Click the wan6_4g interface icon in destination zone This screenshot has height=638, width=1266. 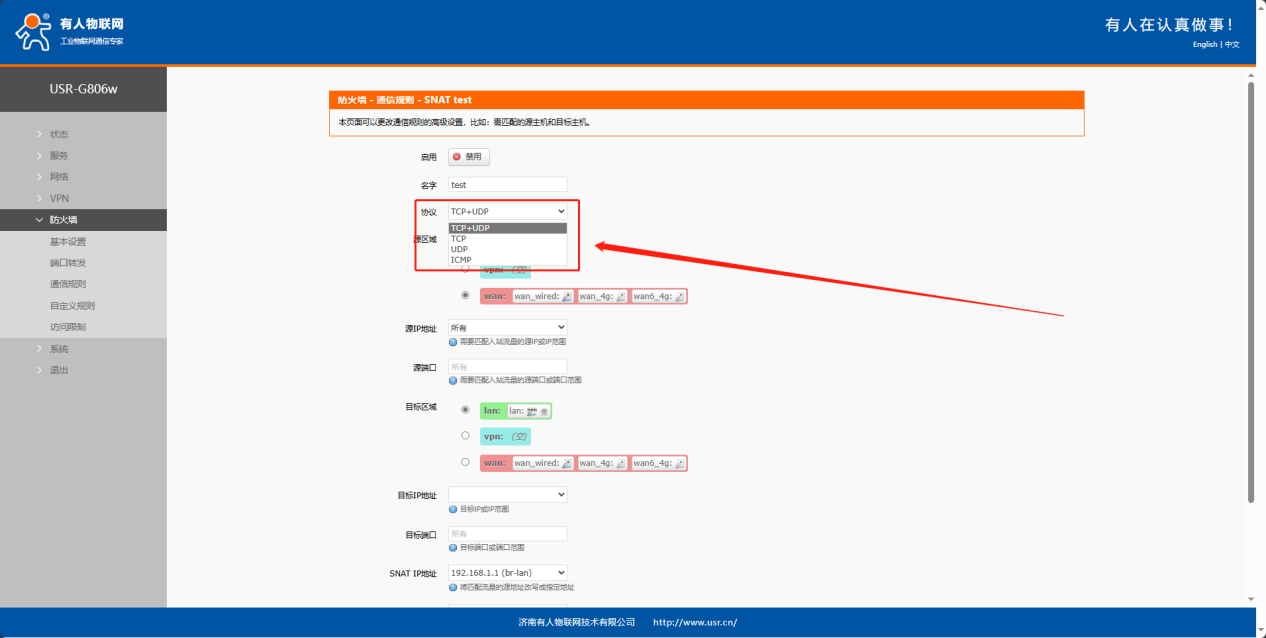[680, 463]
